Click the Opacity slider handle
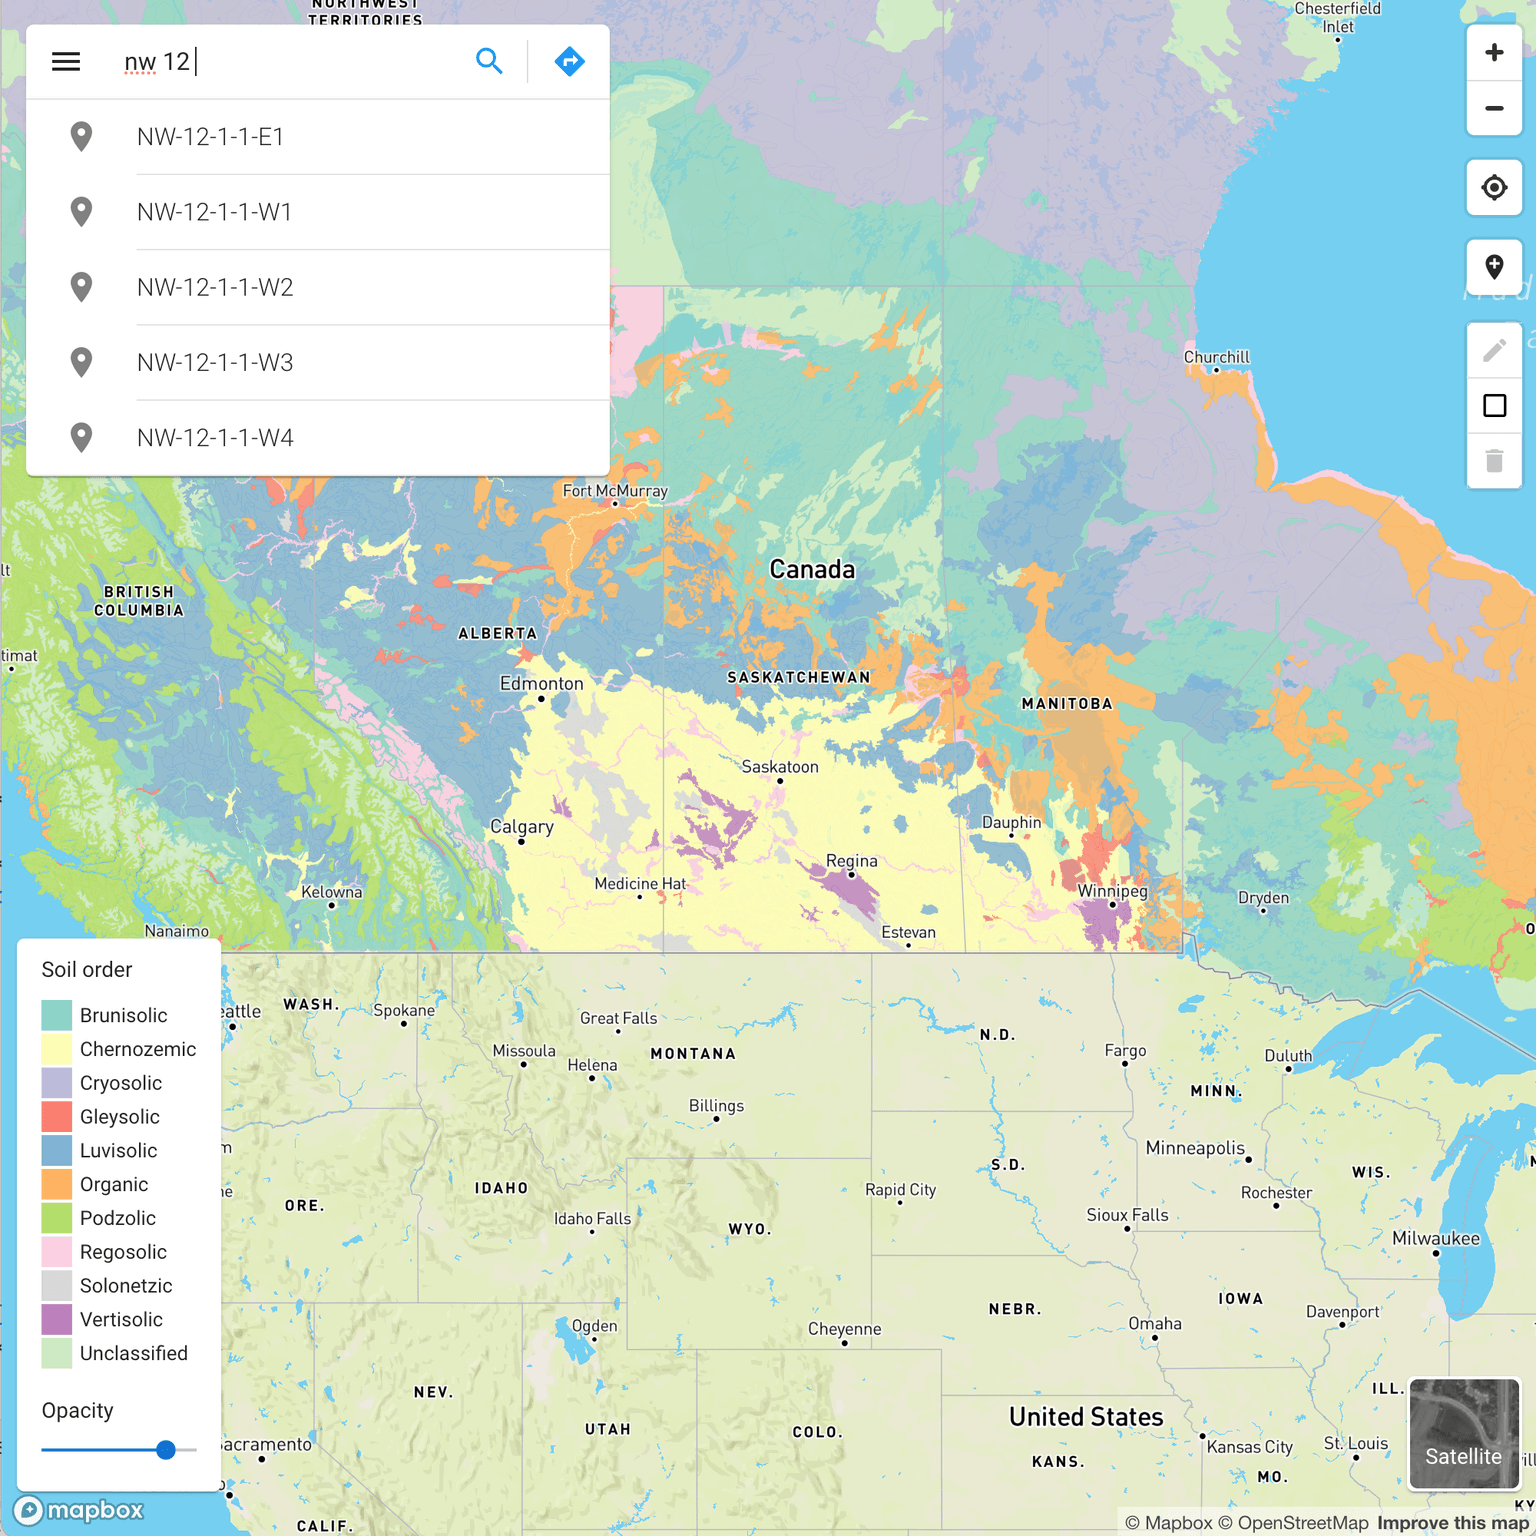The image size is (1536, 1536). pos(166,1450)
